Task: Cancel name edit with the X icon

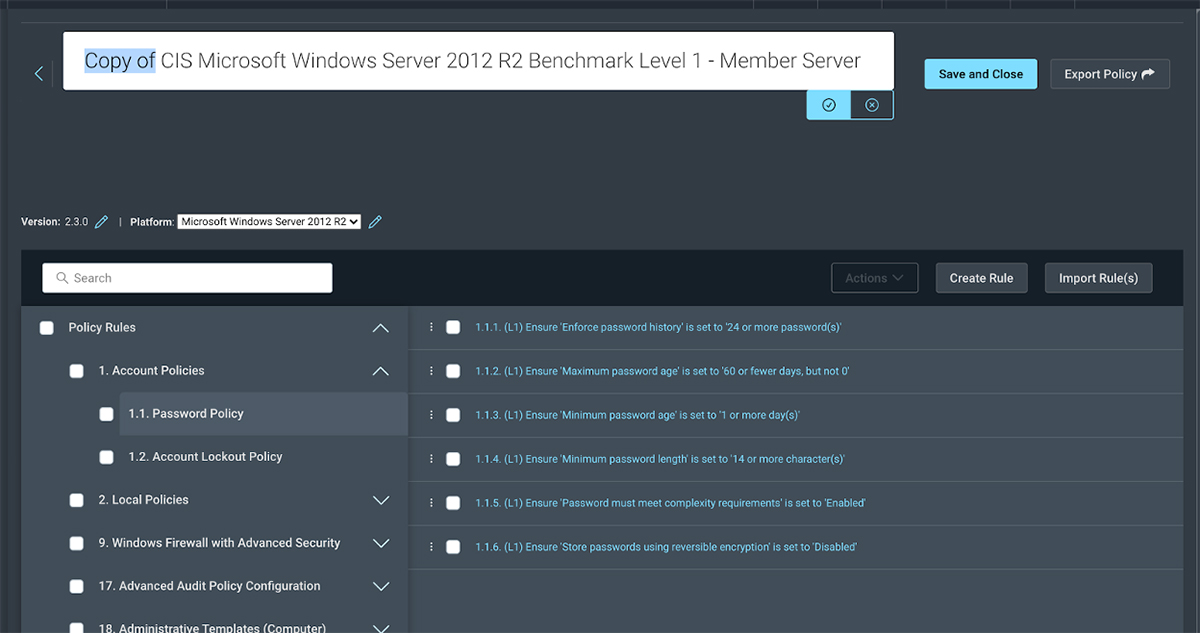Action: coord(872,105)
